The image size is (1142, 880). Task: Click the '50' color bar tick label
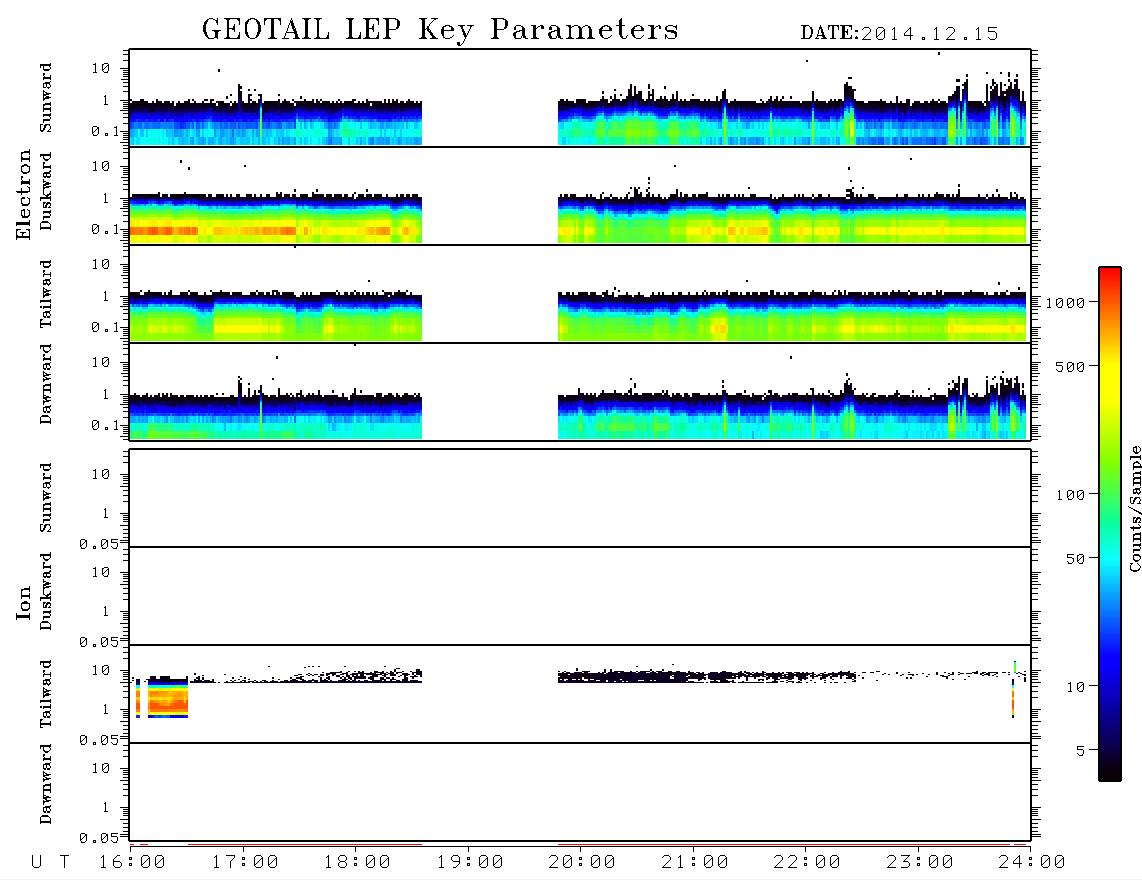[1075, 559]
